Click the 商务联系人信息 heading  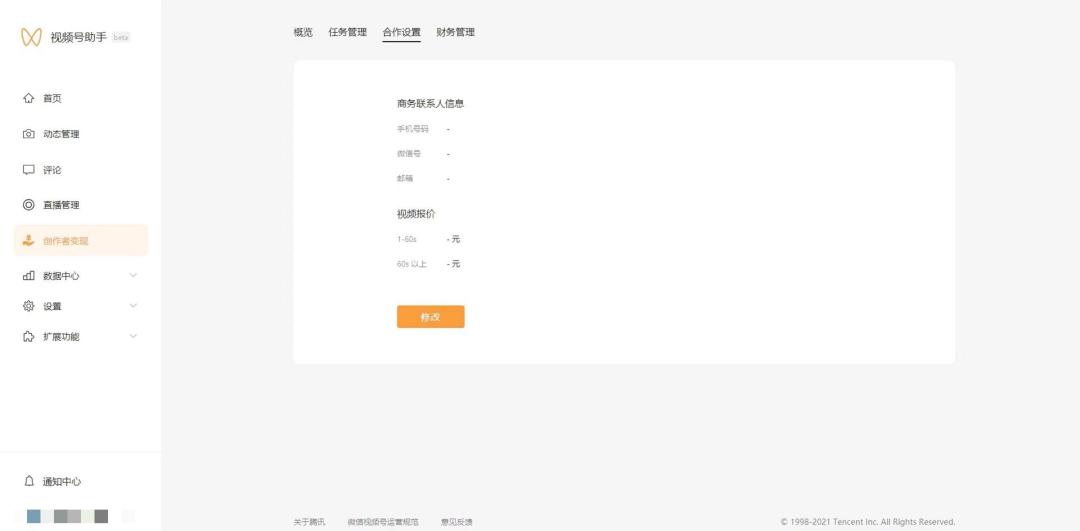(430, 104)
